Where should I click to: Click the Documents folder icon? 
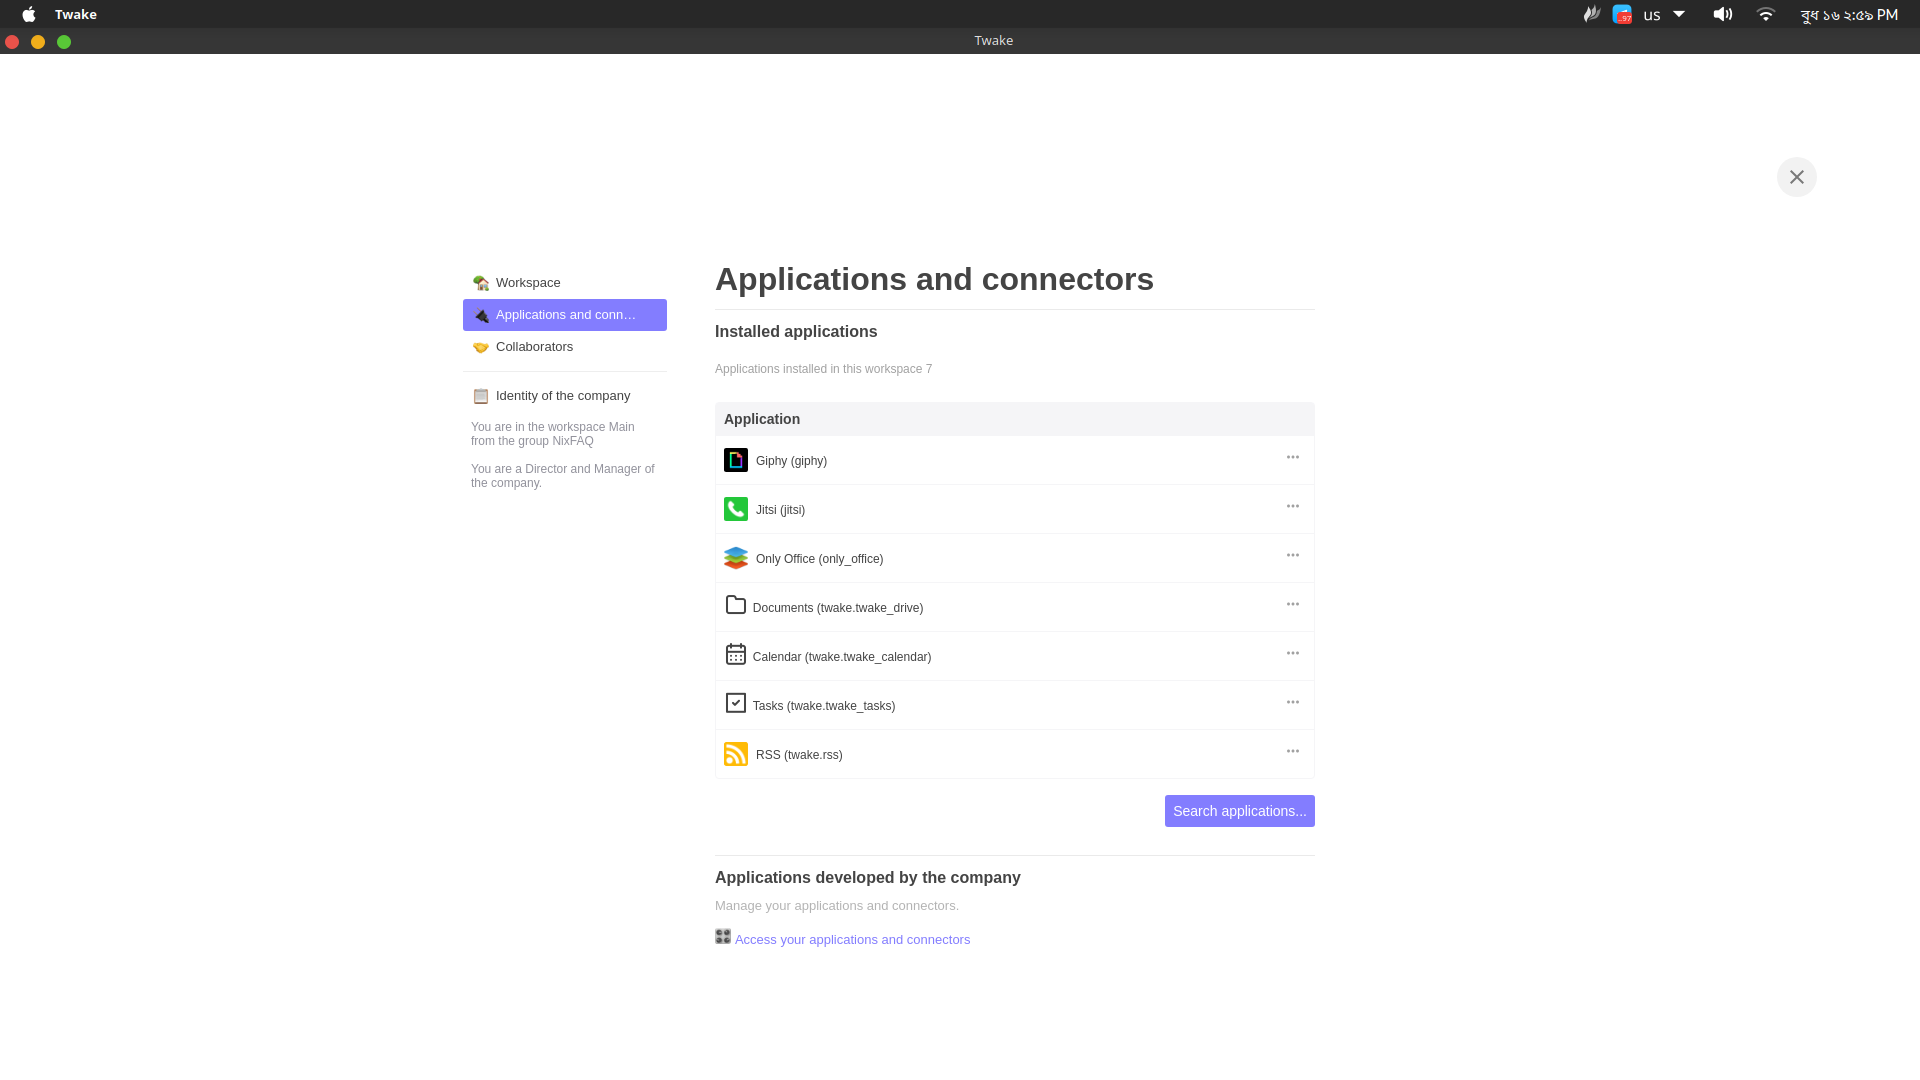(x=736, y=605)
